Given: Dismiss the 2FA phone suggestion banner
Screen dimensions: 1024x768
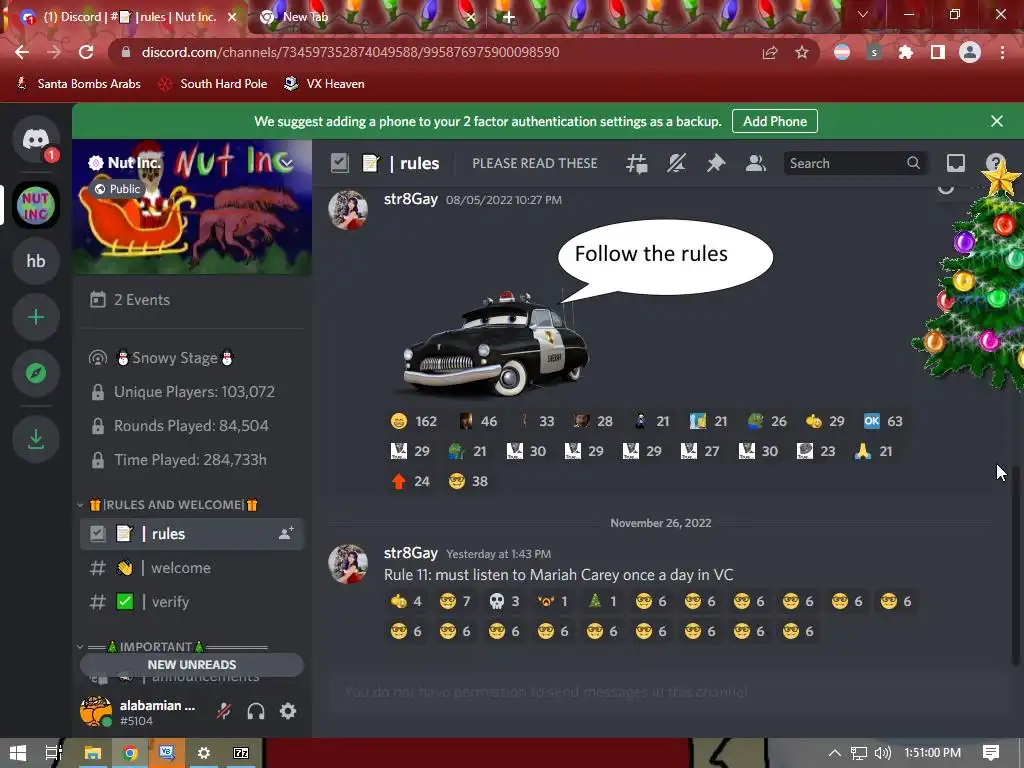Looking at the screenshot, I should point(997,121).
